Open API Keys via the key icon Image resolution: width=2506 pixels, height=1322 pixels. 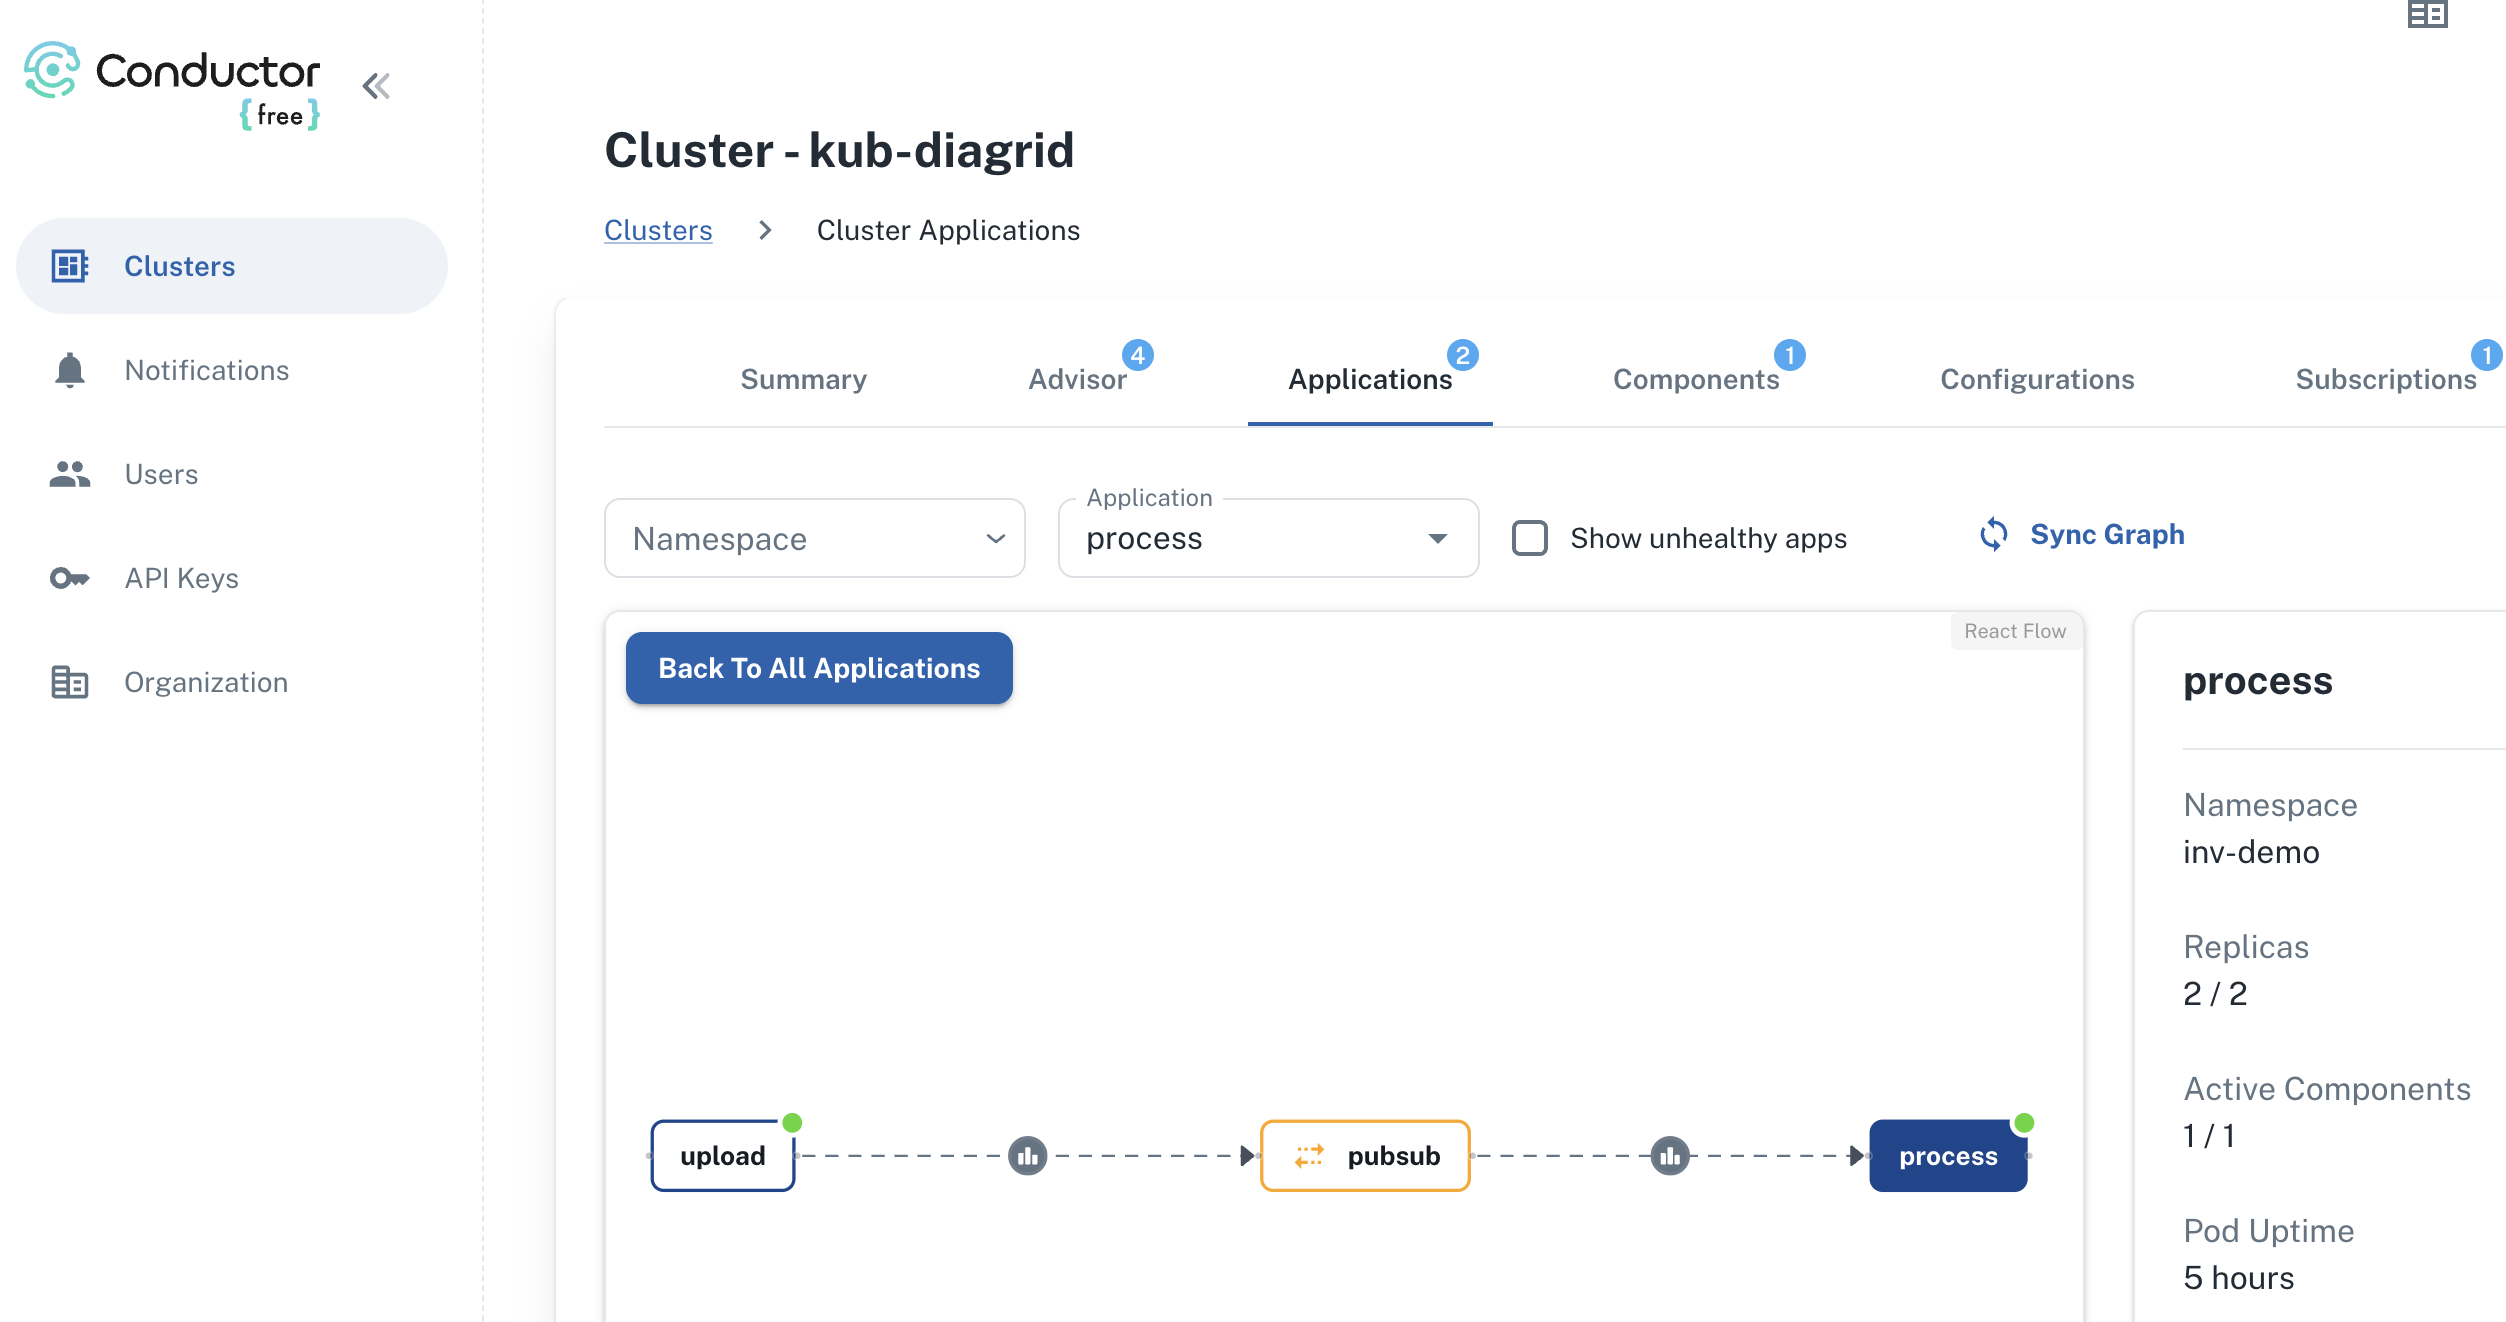click(x=69, y=578)
